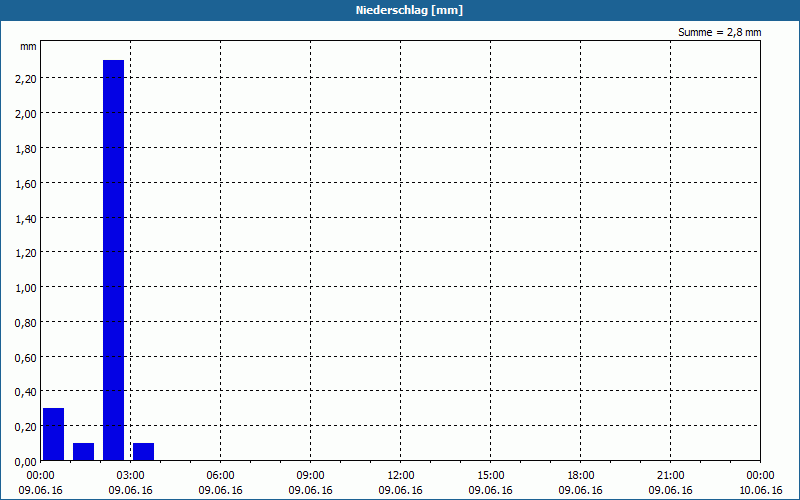Click the 0,40 y-axis value
The image size is (800, 500).
(x=26, y=392)
